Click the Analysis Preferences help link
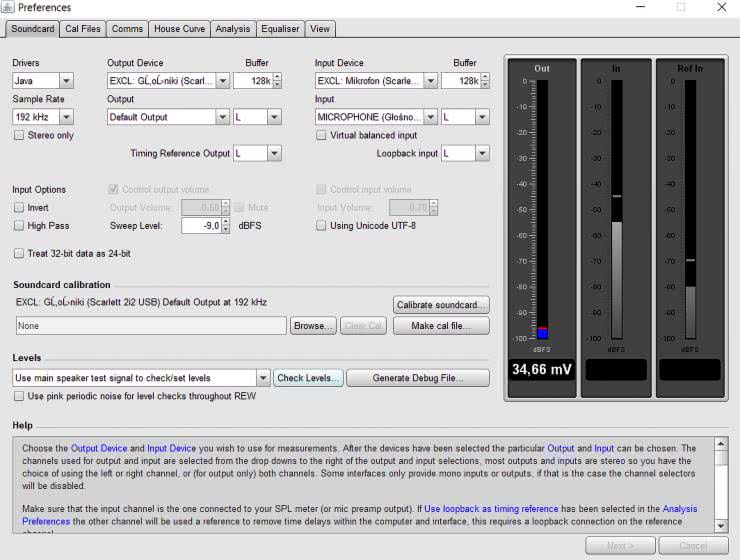The height and width of the screenshot is (560, 740). (680, 509)
